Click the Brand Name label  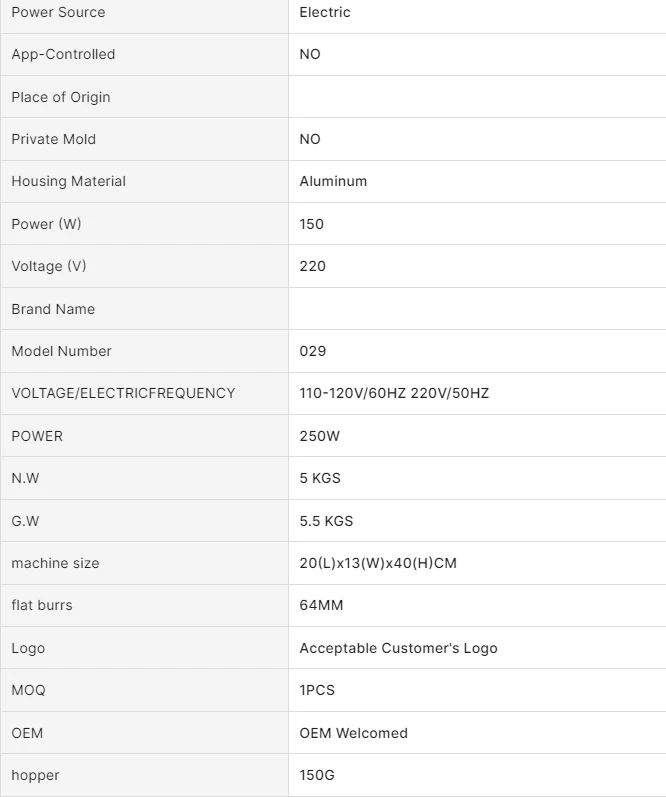[54, 309]
